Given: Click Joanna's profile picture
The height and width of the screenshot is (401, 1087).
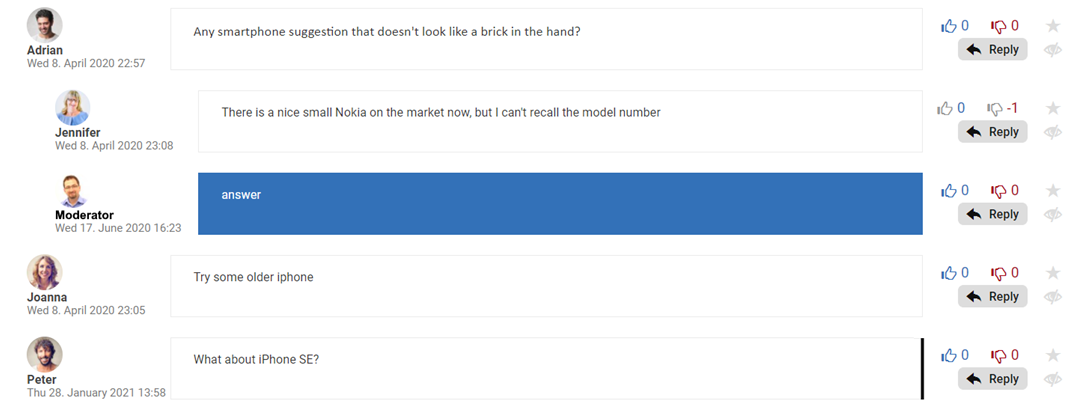Looking at the screenshot, I should point(45,272).
